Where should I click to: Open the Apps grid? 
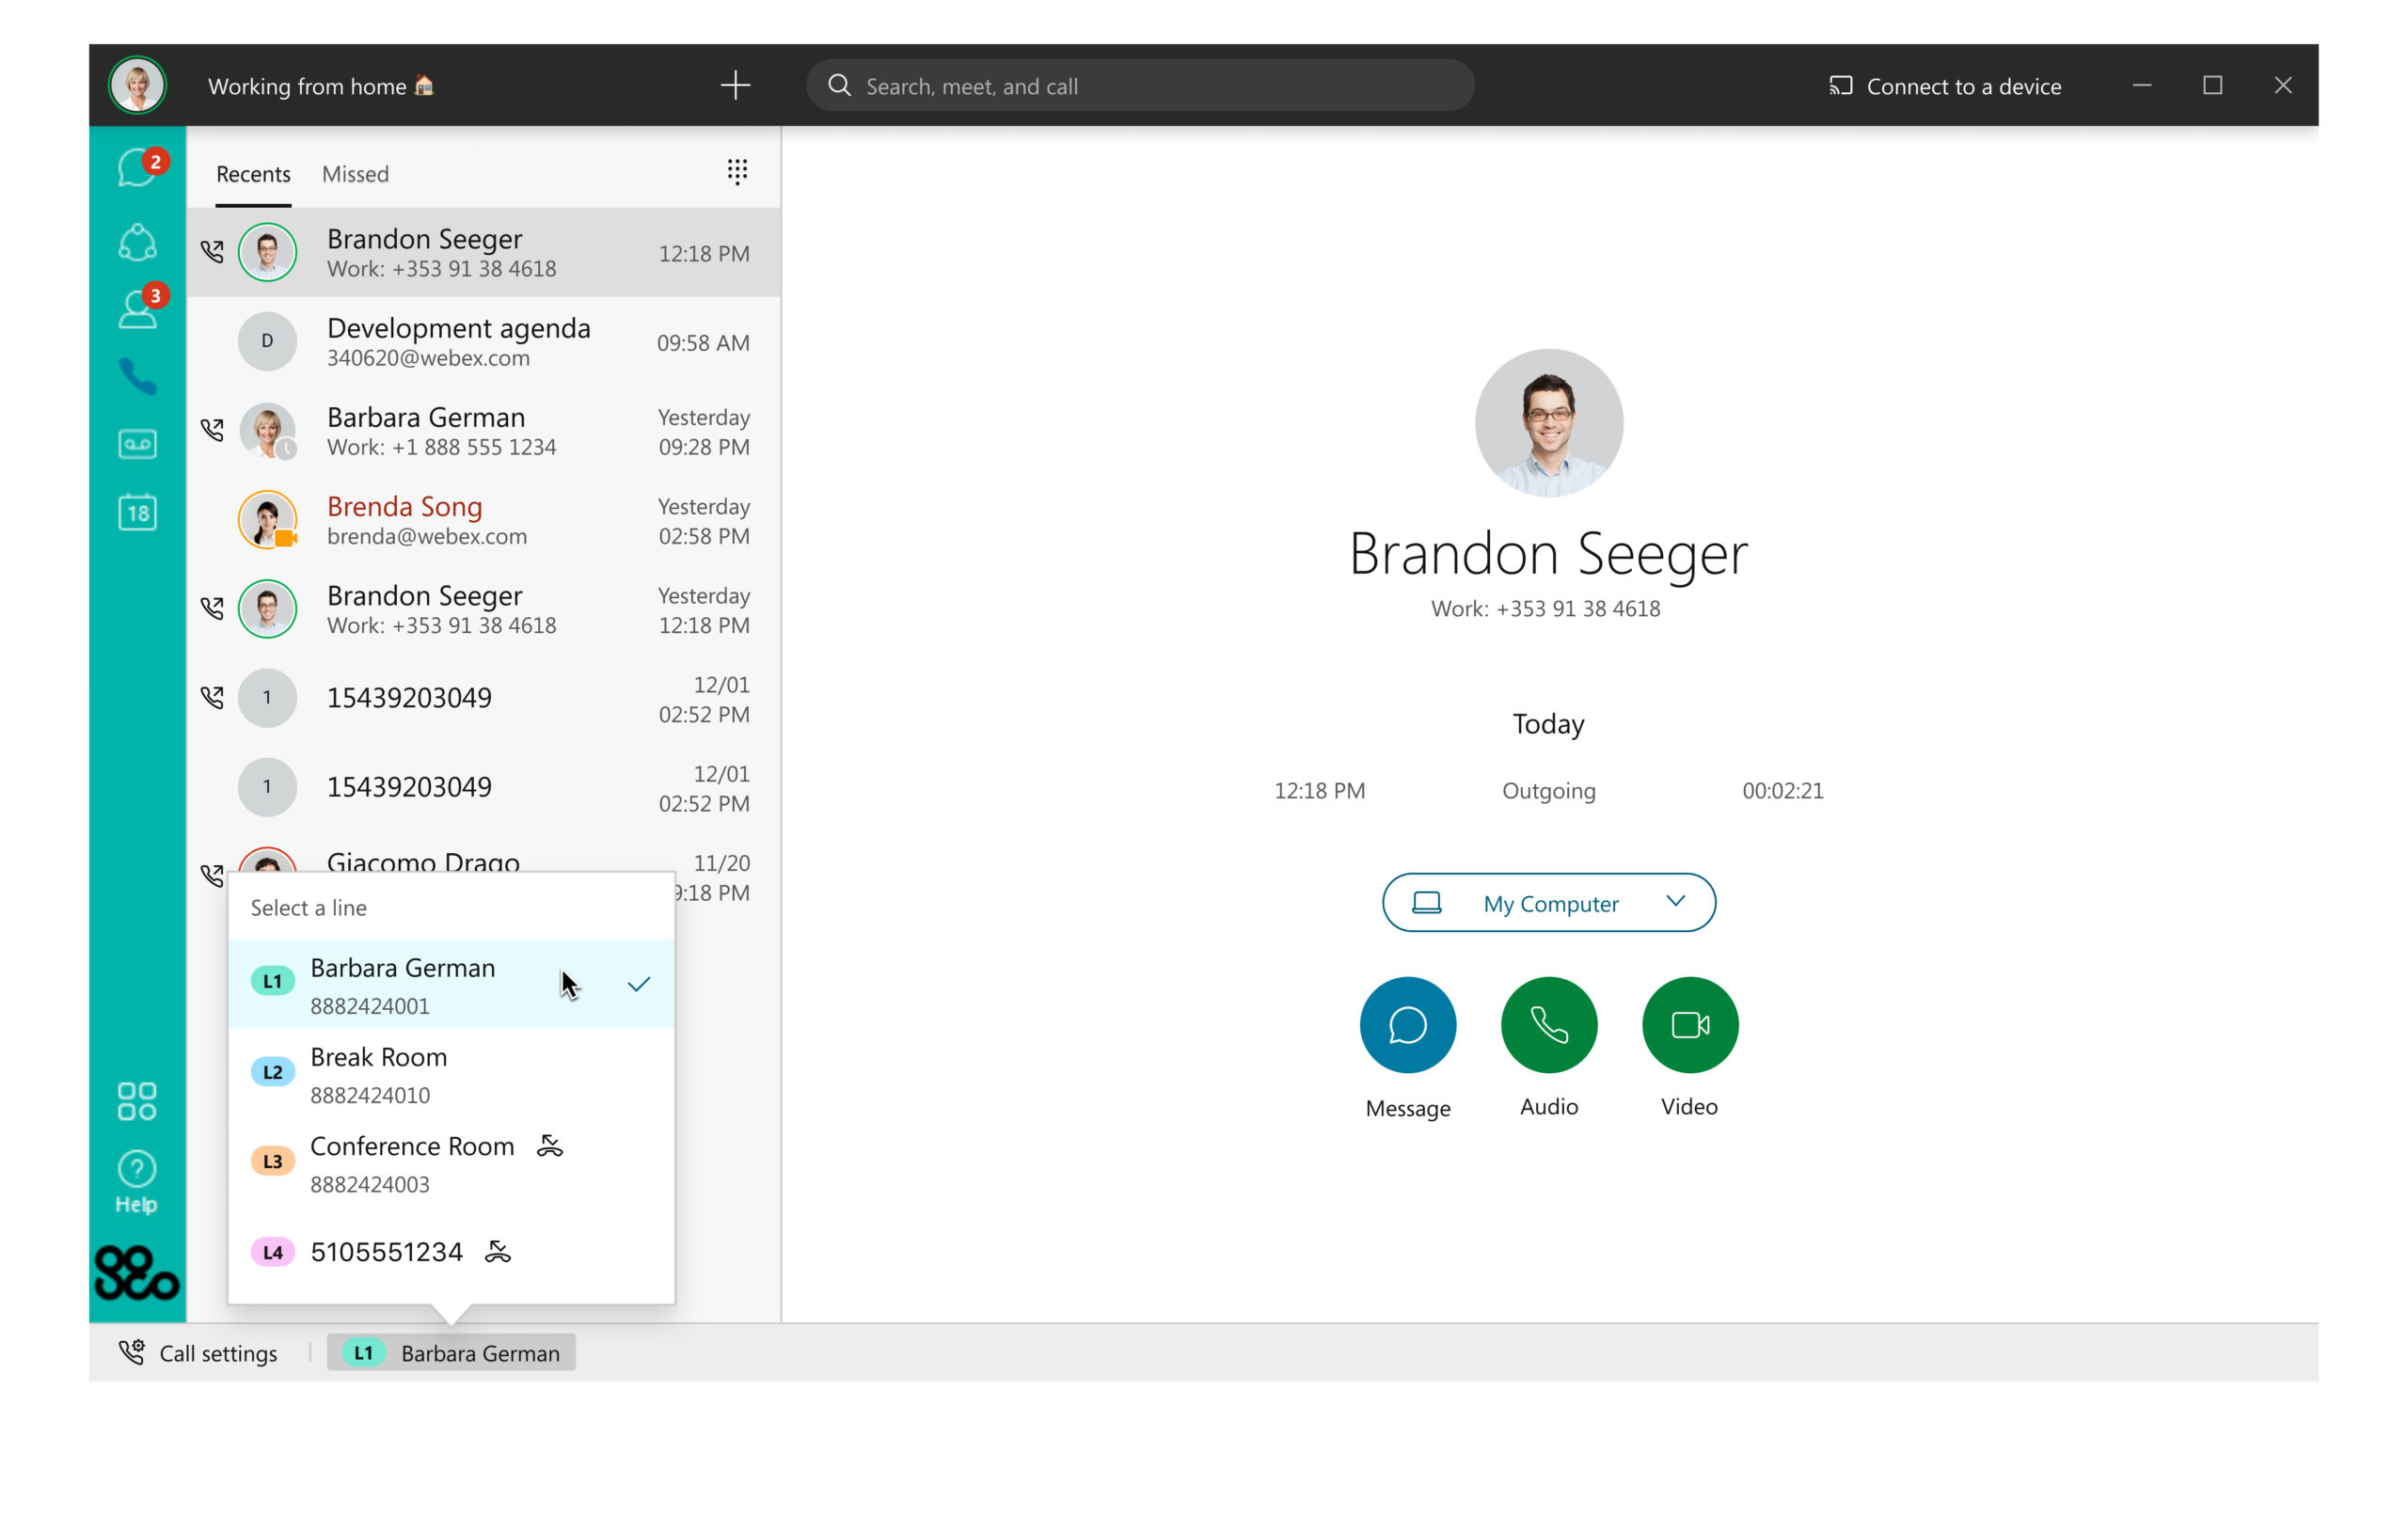click(x=137, y=1102)
